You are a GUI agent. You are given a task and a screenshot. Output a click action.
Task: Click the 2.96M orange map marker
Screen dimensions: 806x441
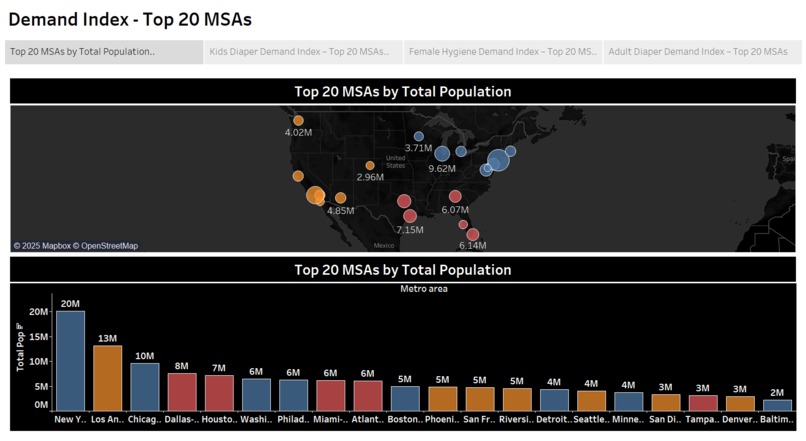coord(370,166)
